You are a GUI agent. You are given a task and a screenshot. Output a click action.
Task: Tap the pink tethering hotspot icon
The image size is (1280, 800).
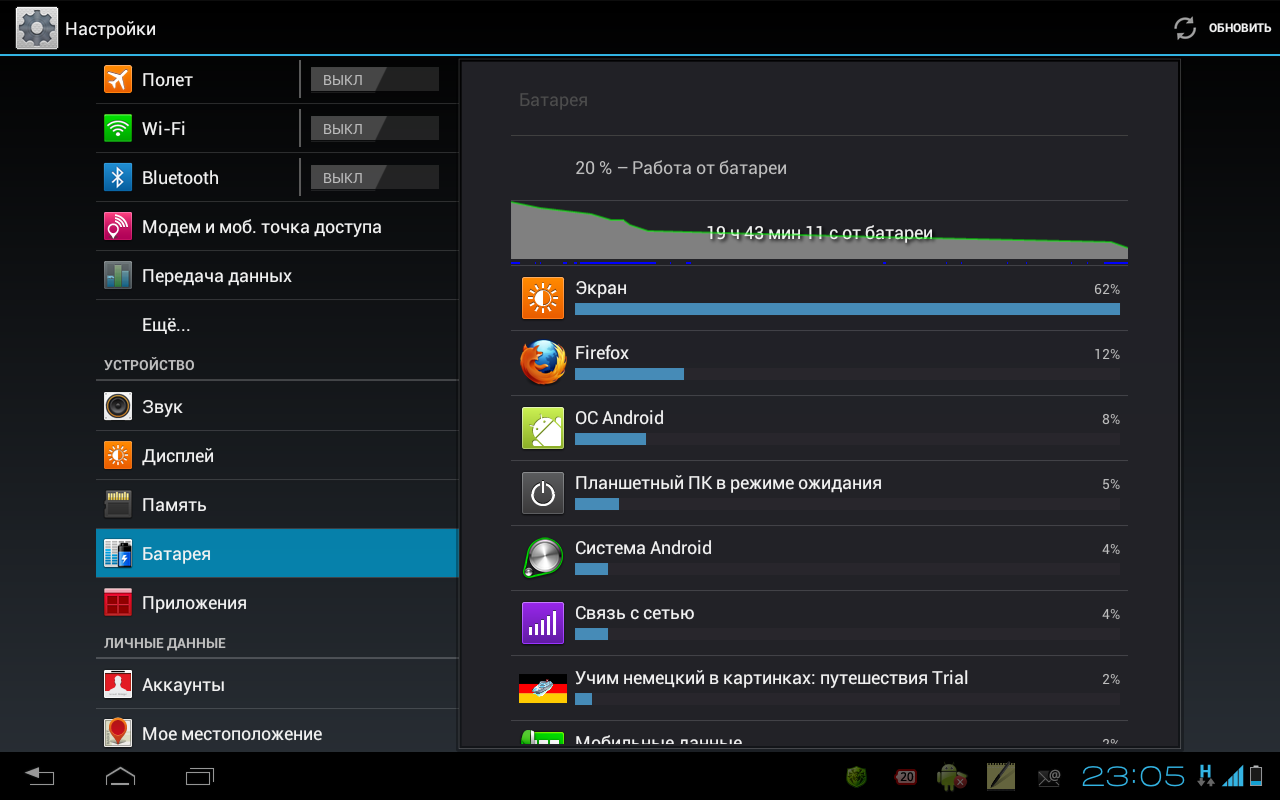118,226
